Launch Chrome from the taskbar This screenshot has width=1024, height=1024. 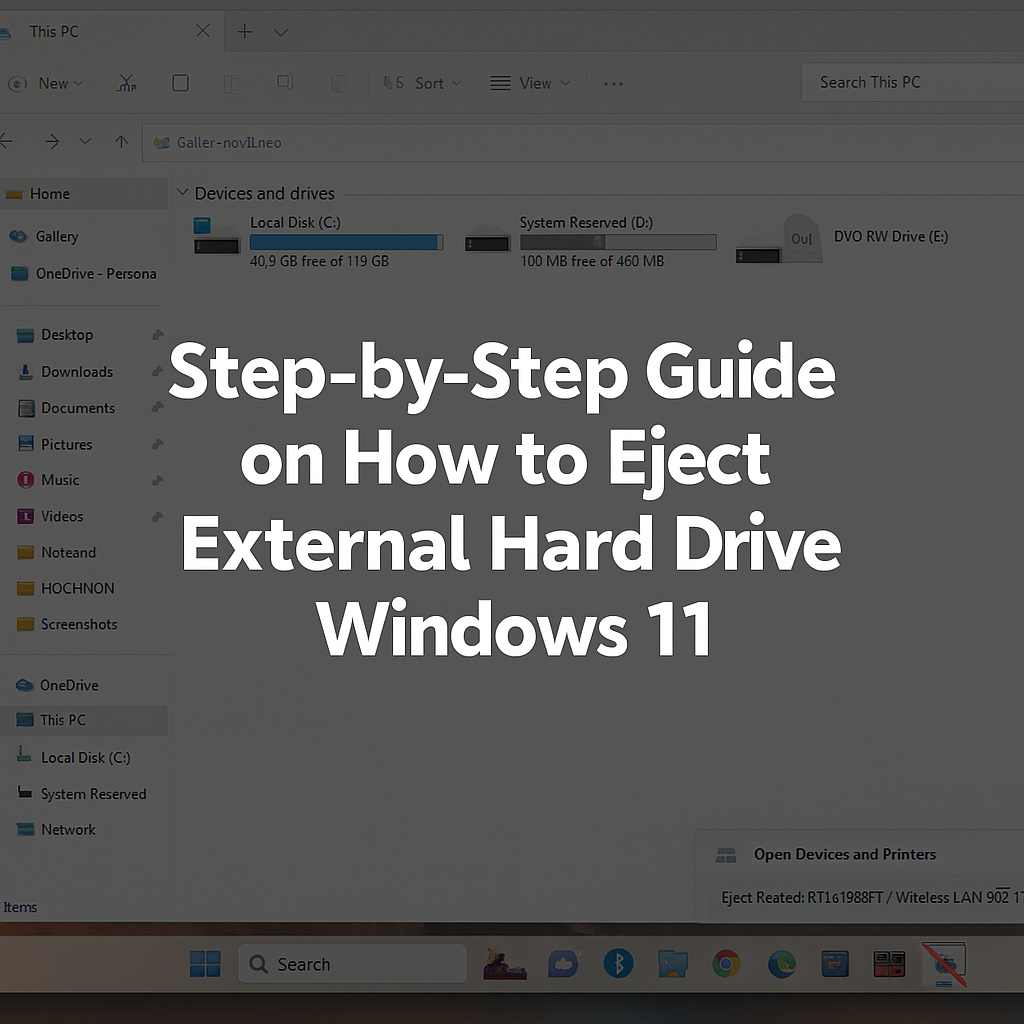[726, 963]
